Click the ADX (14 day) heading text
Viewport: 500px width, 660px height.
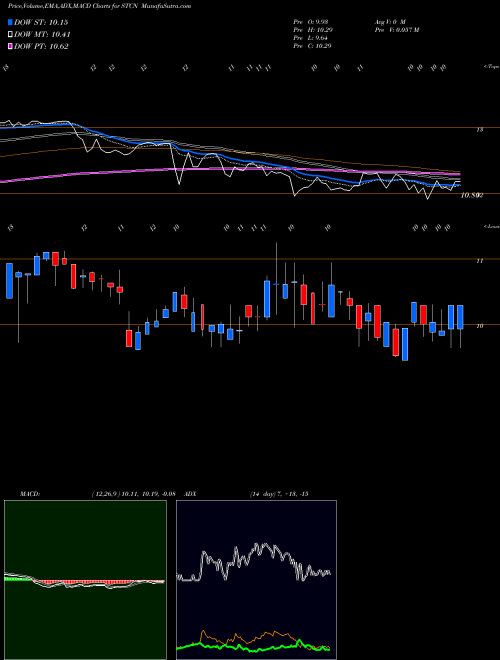click(x=247, y=494)
